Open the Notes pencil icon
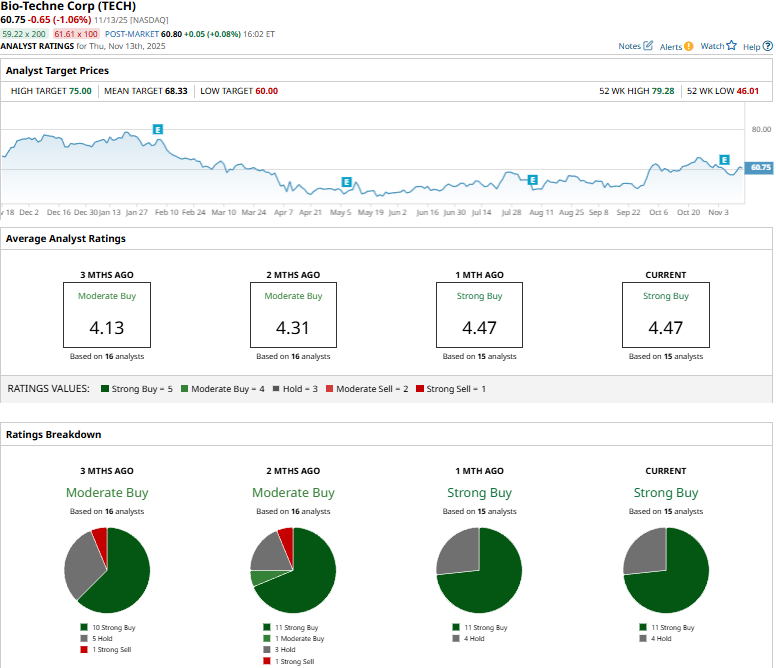776x668 pixels. pos(648,46)
